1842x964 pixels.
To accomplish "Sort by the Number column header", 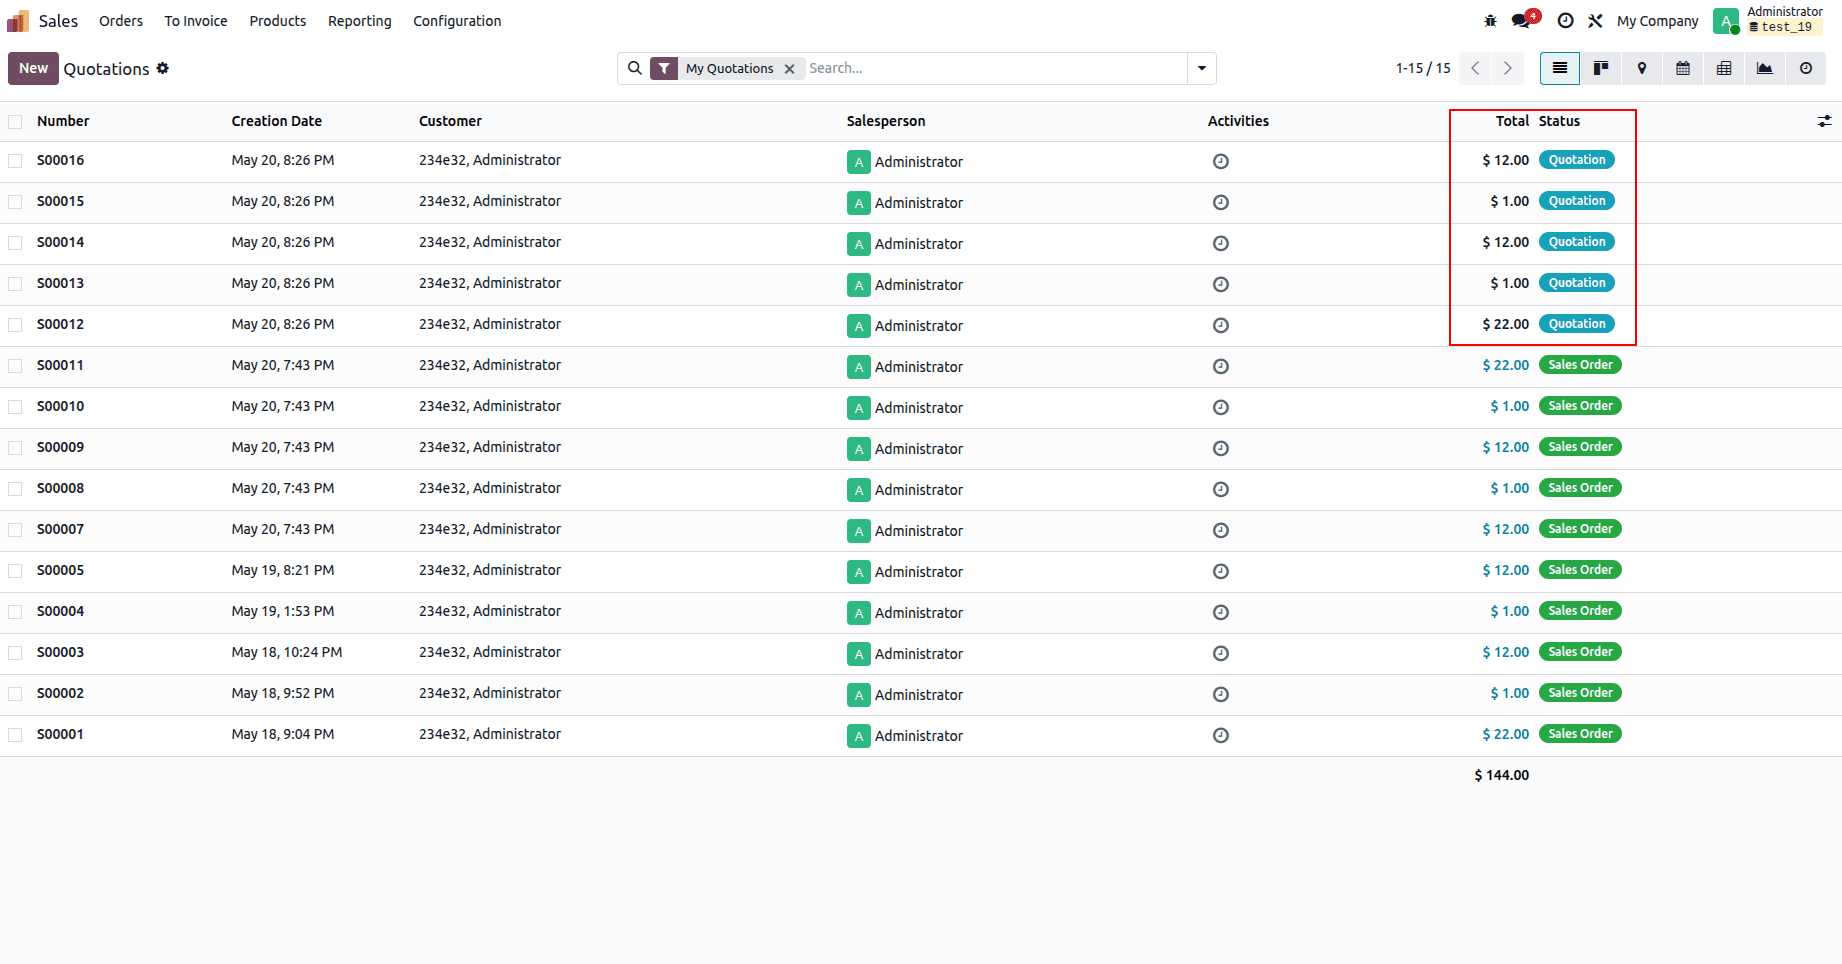I will coord(63,121).
